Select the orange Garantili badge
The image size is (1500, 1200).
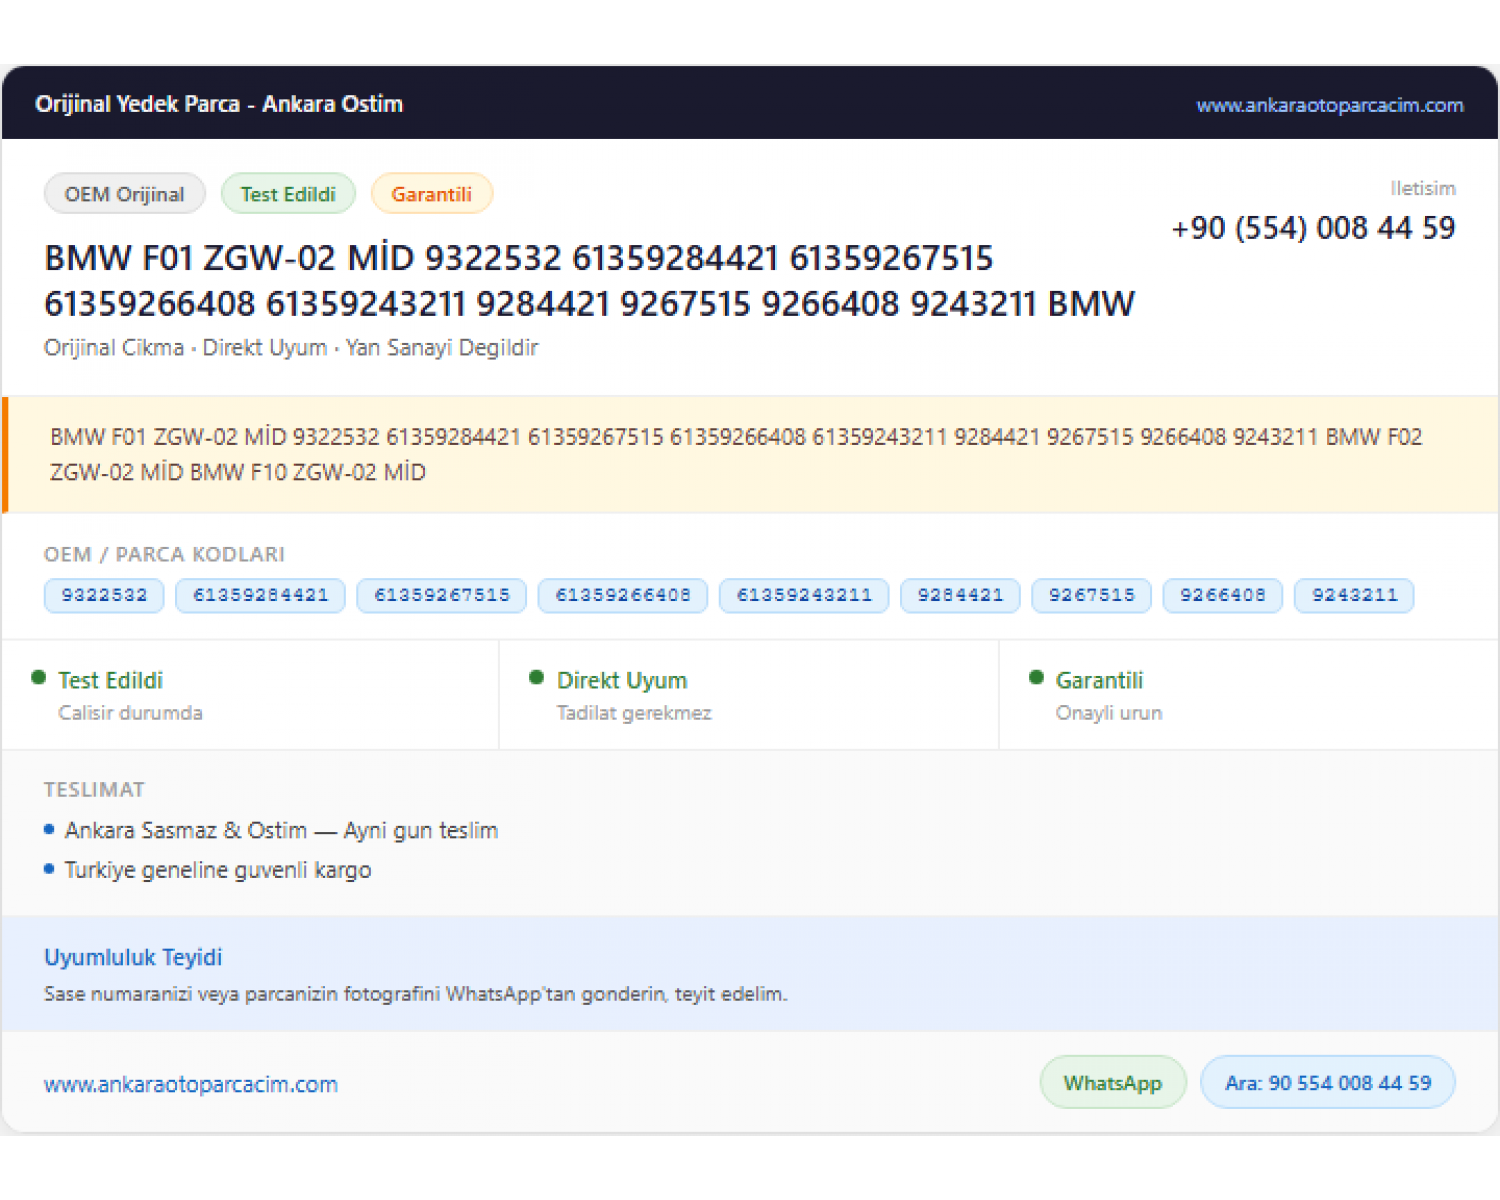click(x=432, y=194)
